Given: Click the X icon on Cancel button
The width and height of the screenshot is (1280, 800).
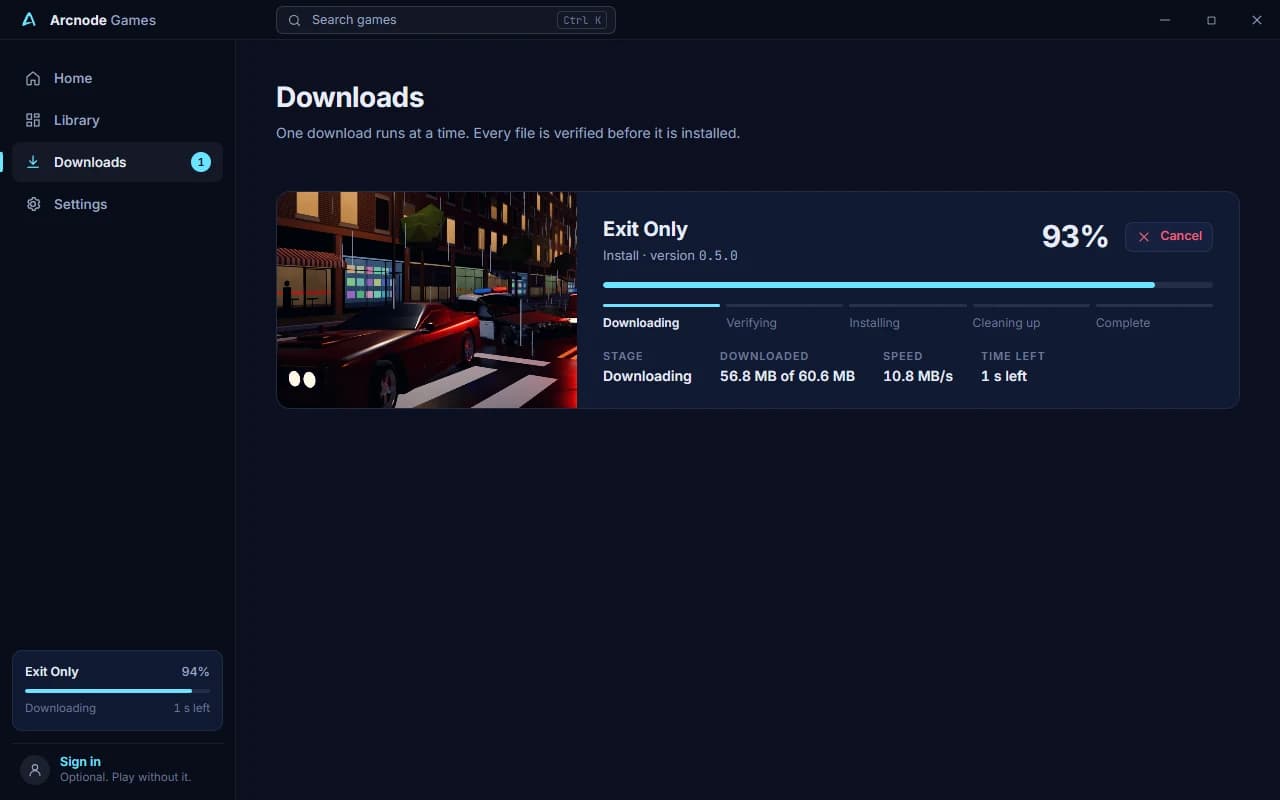Looking at the screenshot, I should click(1144, 237).
